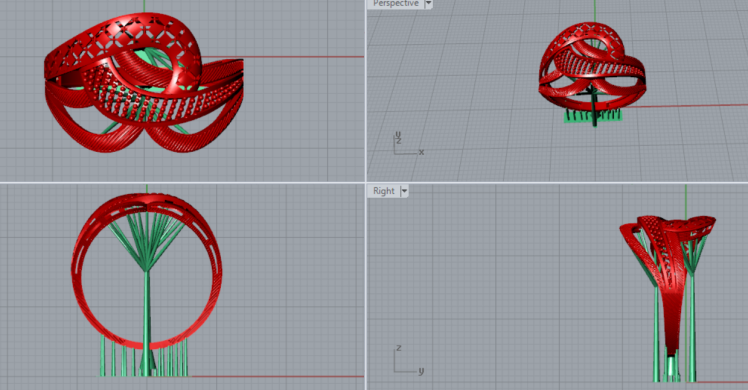Click the vertical divider between left and right viewports
This screenshot has width=748, height=390.
(x=365, y=195)
